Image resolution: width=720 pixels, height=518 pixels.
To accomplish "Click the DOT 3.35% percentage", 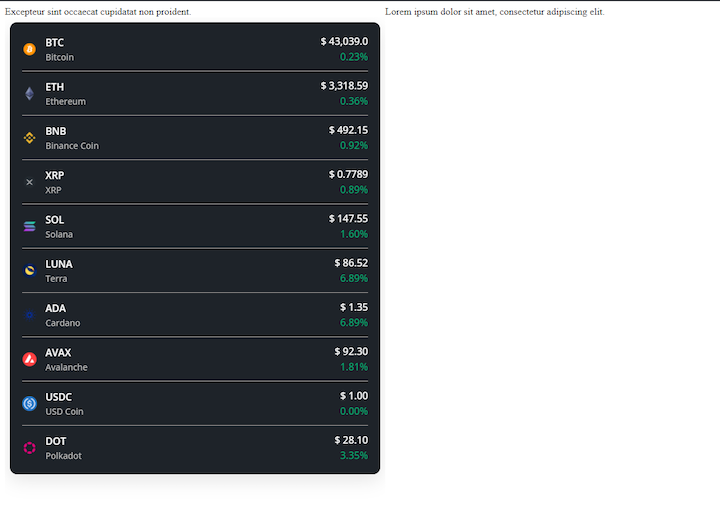I will pyautogui.click(x=354, y=456).
